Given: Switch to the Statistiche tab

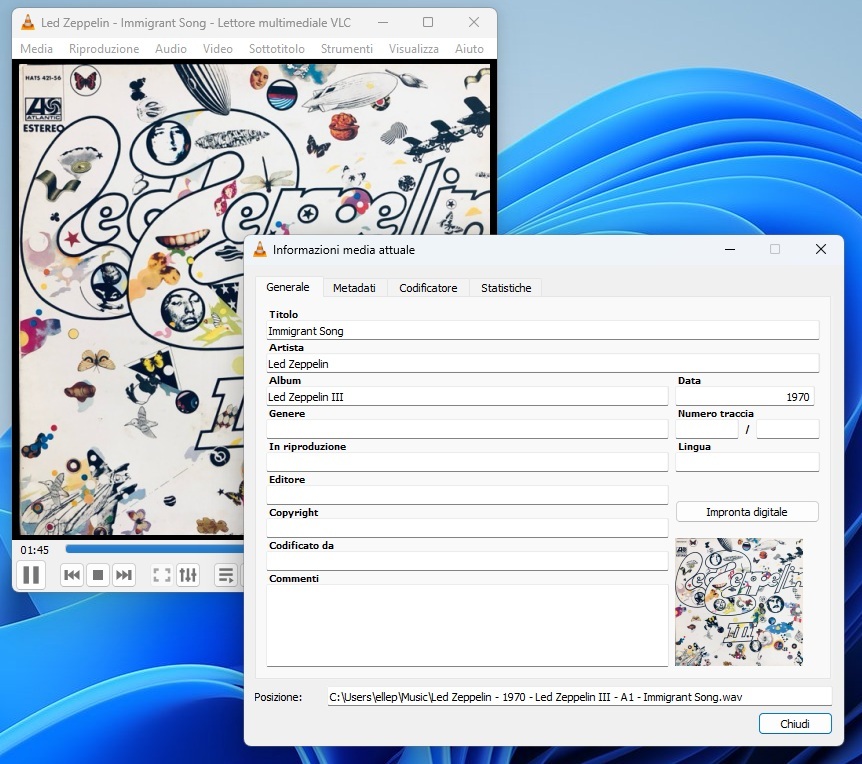Looking at the screenshot, I should point(506,288).
